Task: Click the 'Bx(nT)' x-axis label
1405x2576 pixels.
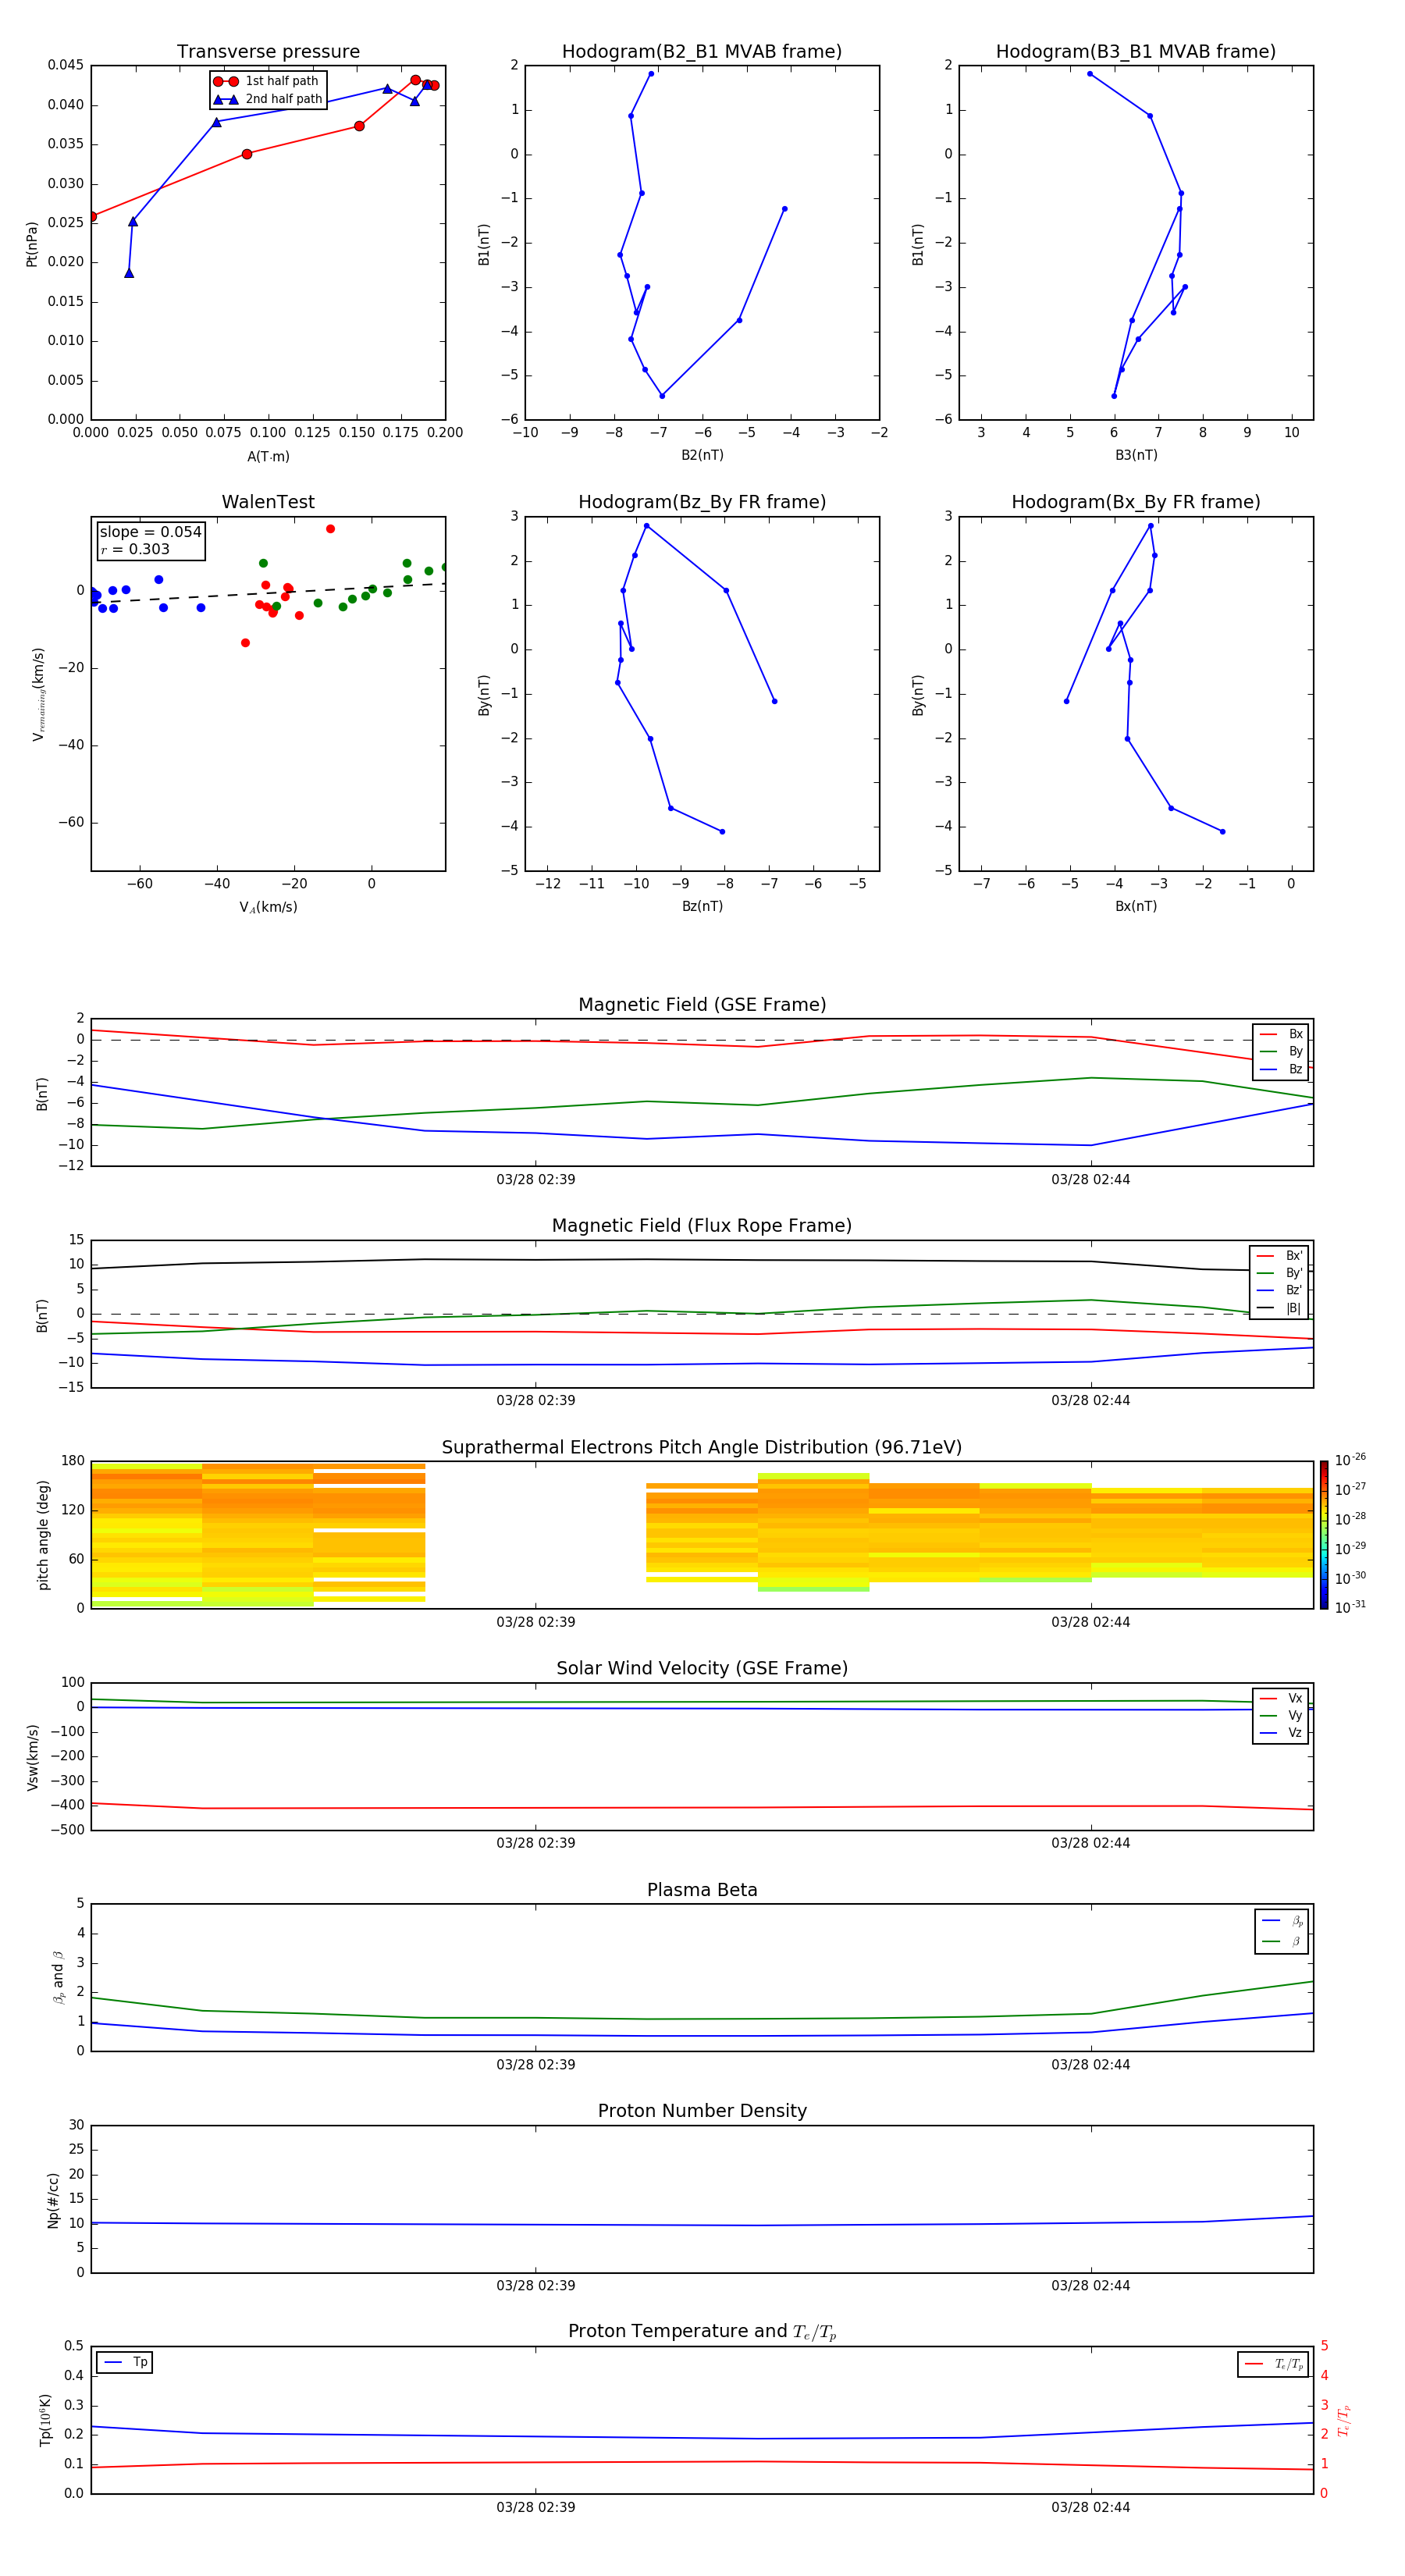Action: click(x=1136, y=906)
